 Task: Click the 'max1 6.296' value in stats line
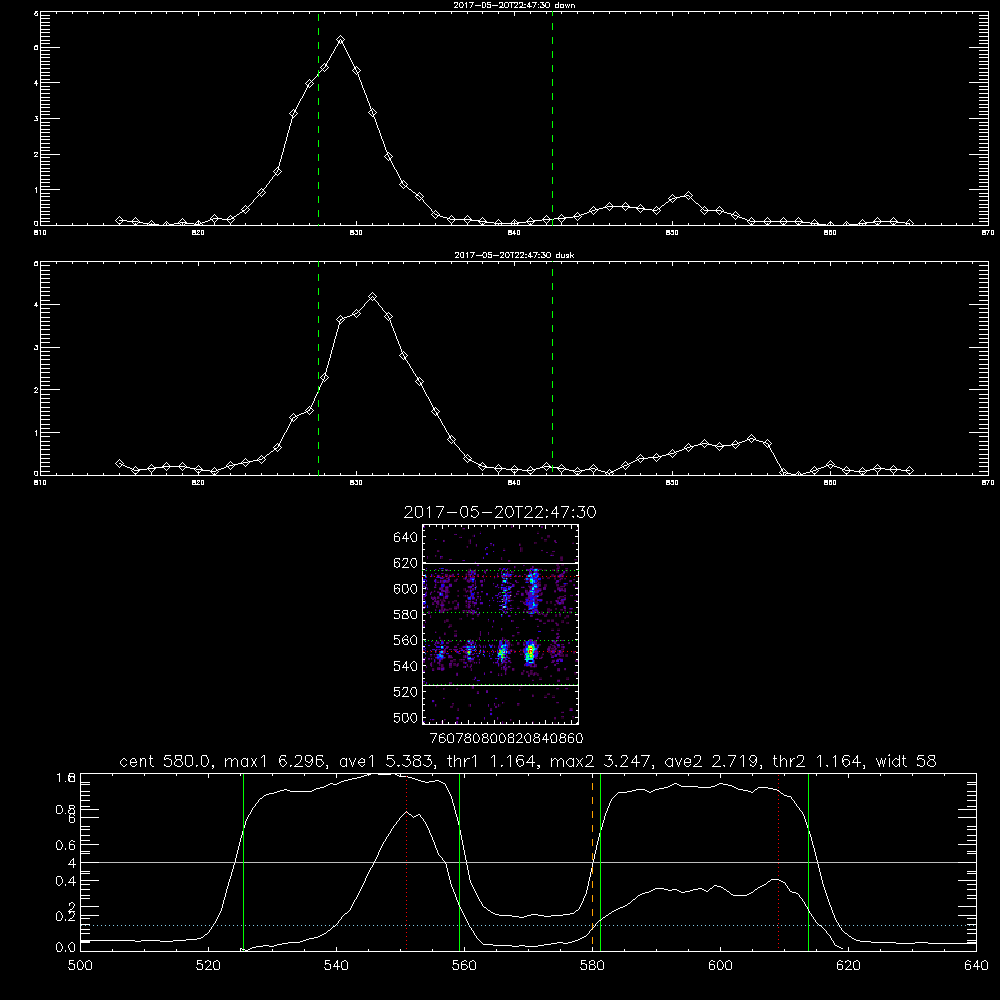[x=272, y=761]
